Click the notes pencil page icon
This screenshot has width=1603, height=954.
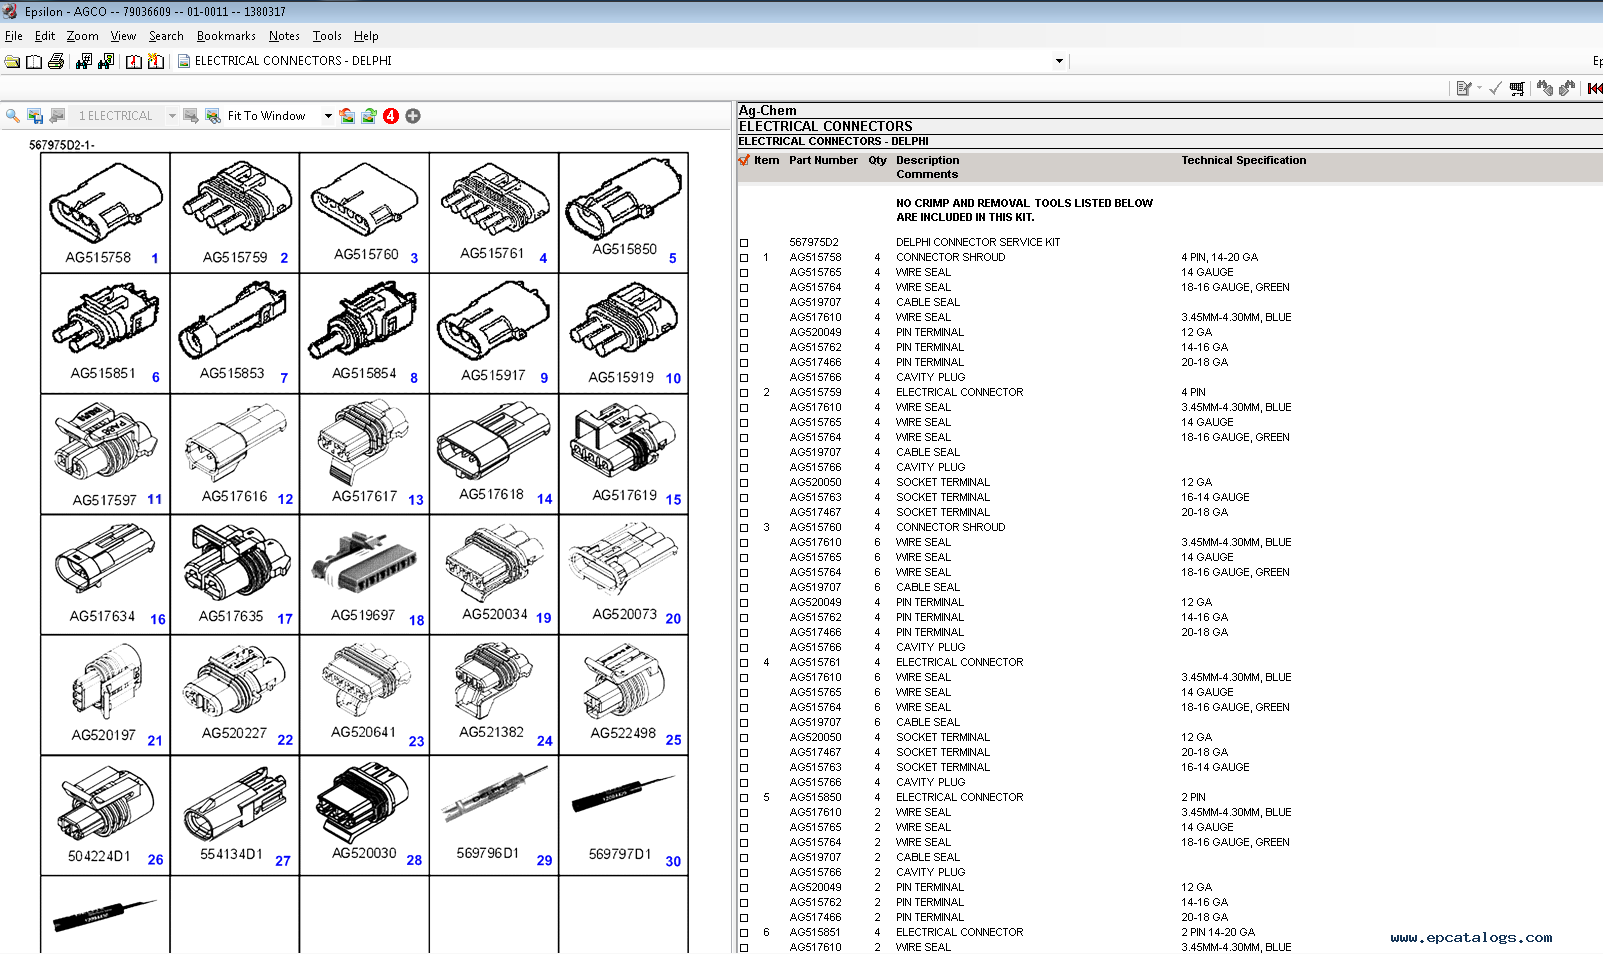(1464, 89)
